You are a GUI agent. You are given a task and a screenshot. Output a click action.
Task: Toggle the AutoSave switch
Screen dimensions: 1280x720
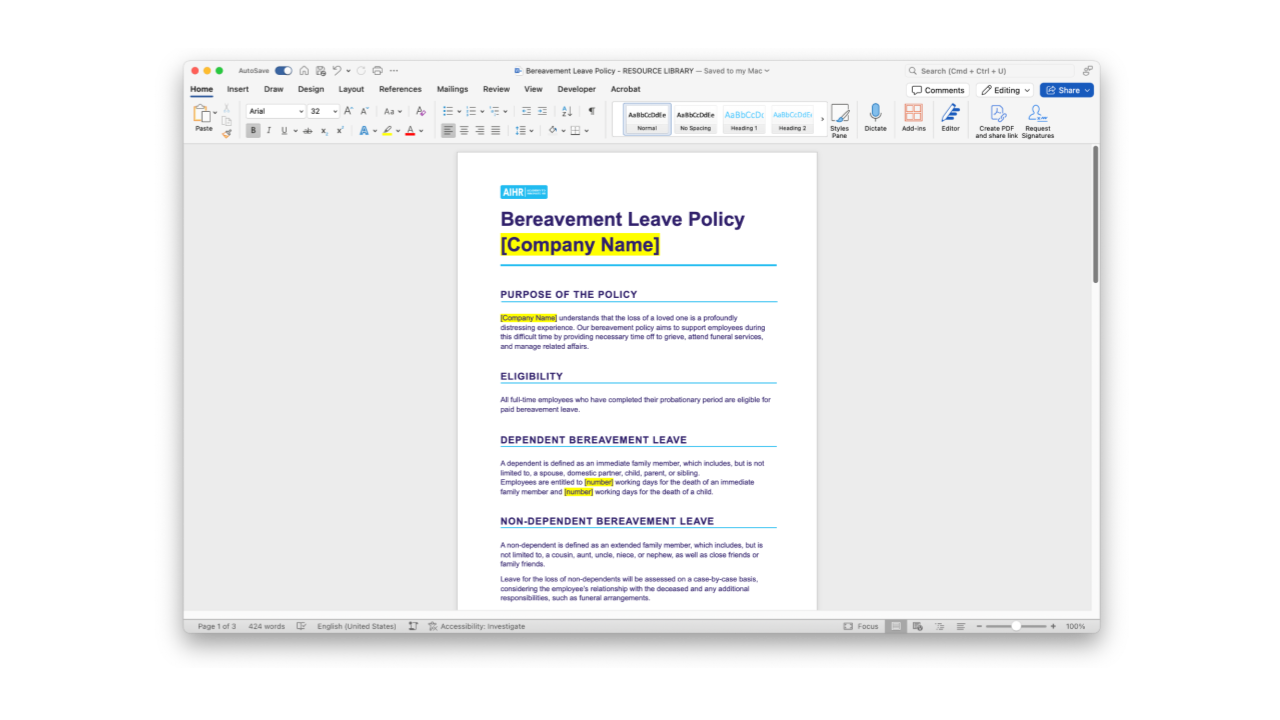click(x=283, y=71)
